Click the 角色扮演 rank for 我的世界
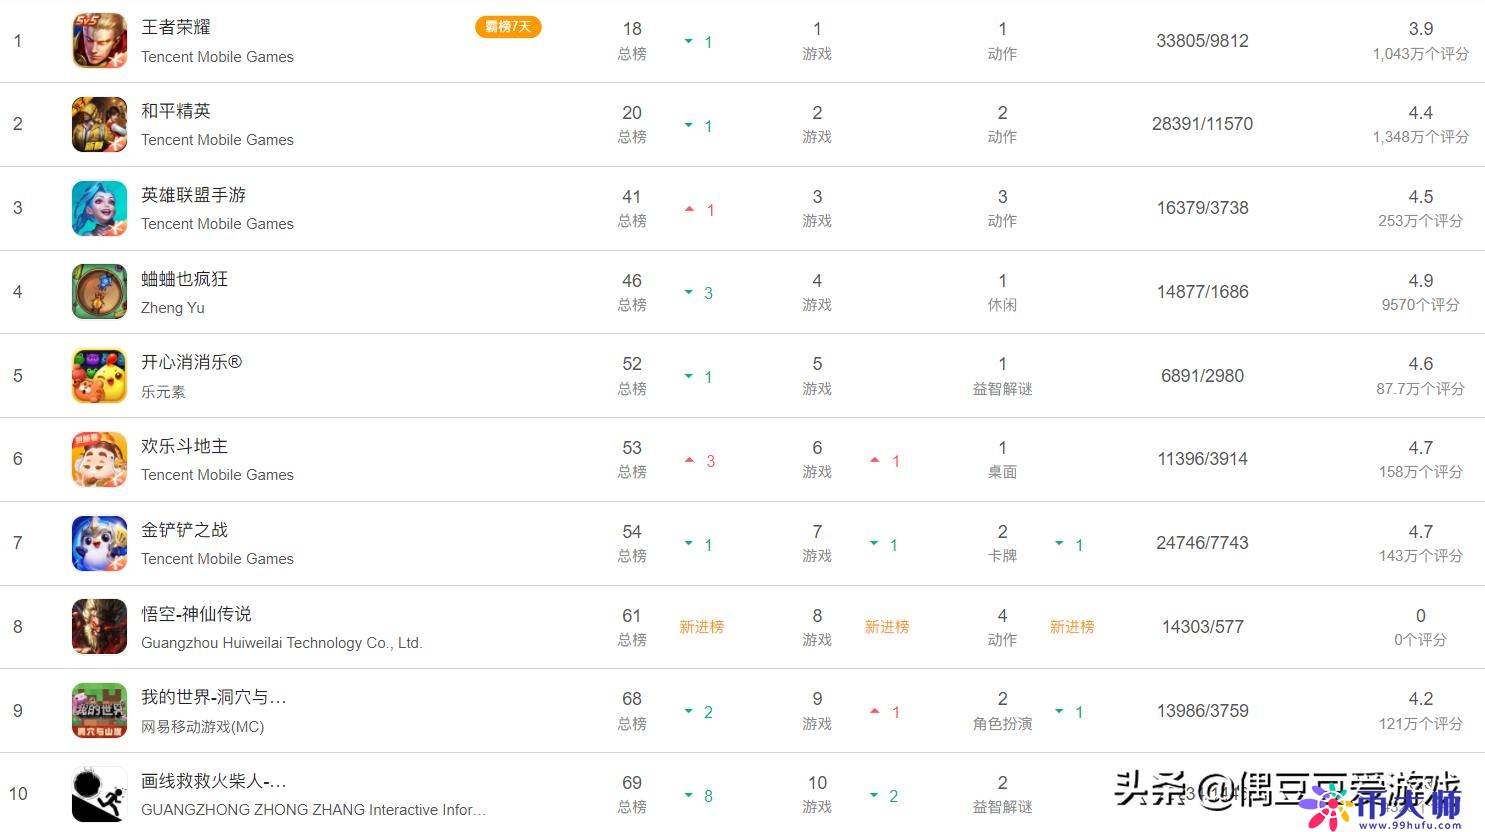The image size is (1485, 832). pos(1002,711)
